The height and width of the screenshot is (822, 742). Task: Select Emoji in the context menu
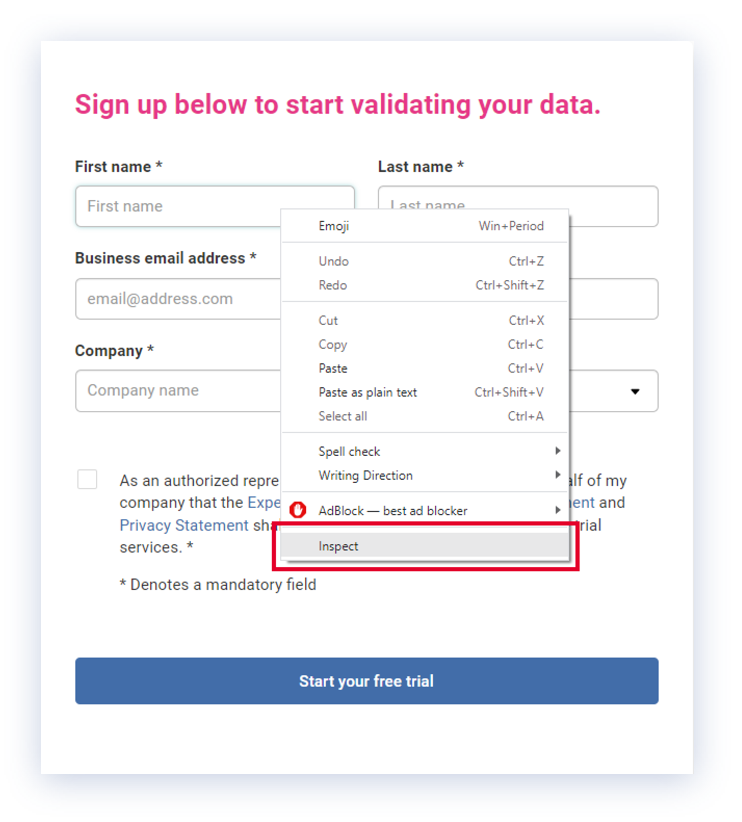(x=334, y=226)
